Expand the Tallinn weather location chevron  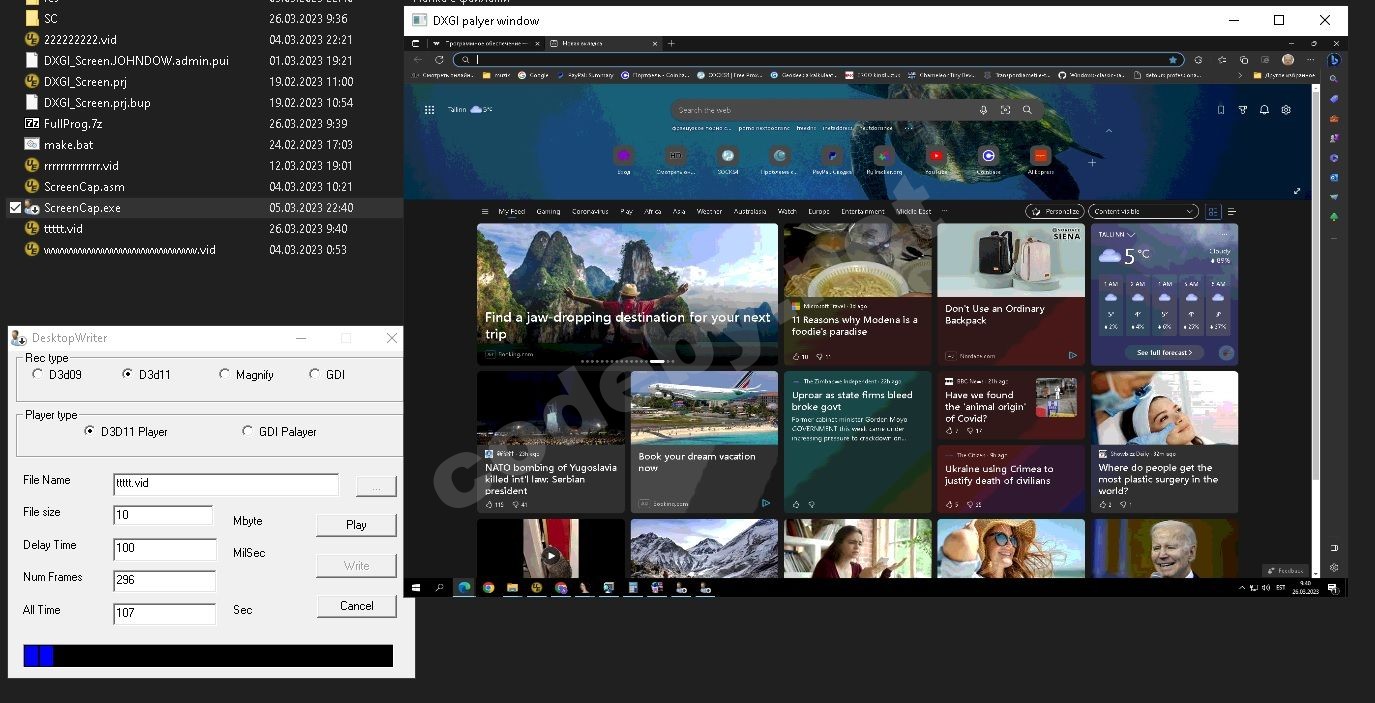(1131, 234)
